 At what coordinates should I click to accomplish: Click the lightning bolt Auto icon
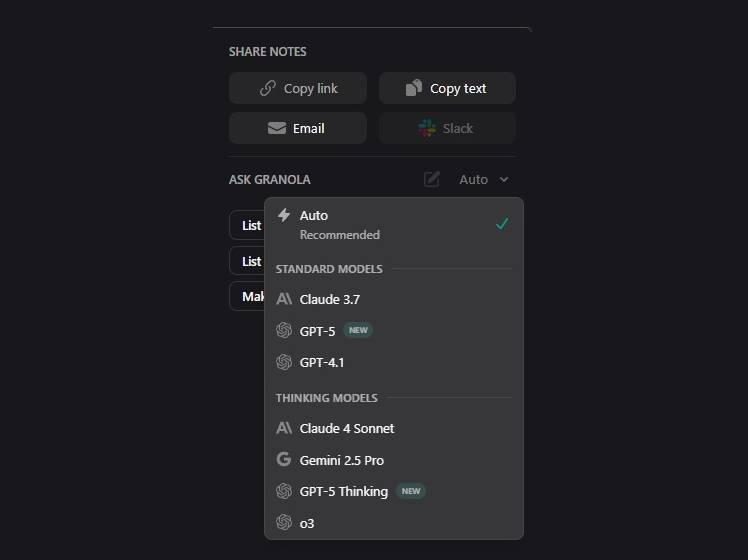pos(284,215)
